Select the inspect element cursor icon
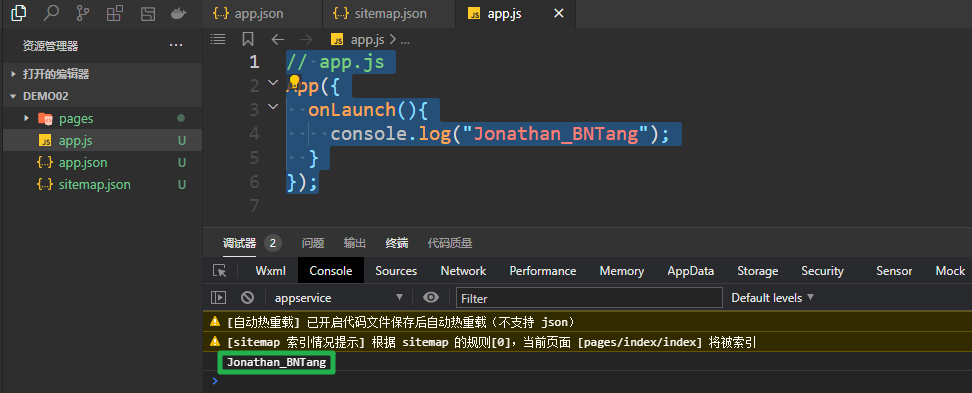This screenshot has width=972, height=393. [219, 271]
